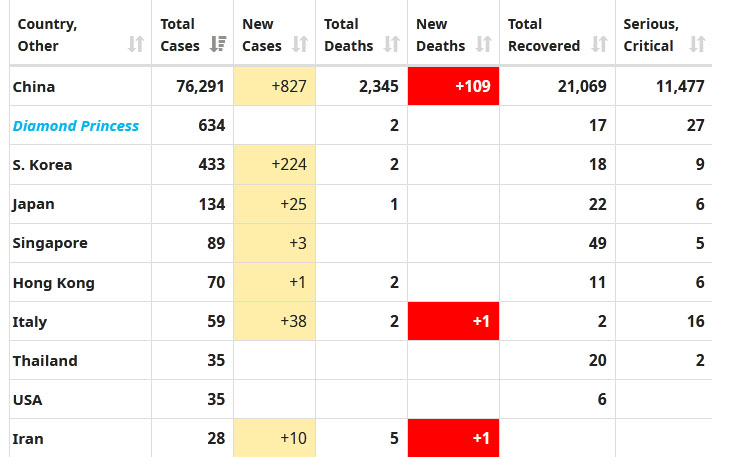Screen dimensions: 730x457
Task: Select China's 76,291 total cases value
Action: 200,87
